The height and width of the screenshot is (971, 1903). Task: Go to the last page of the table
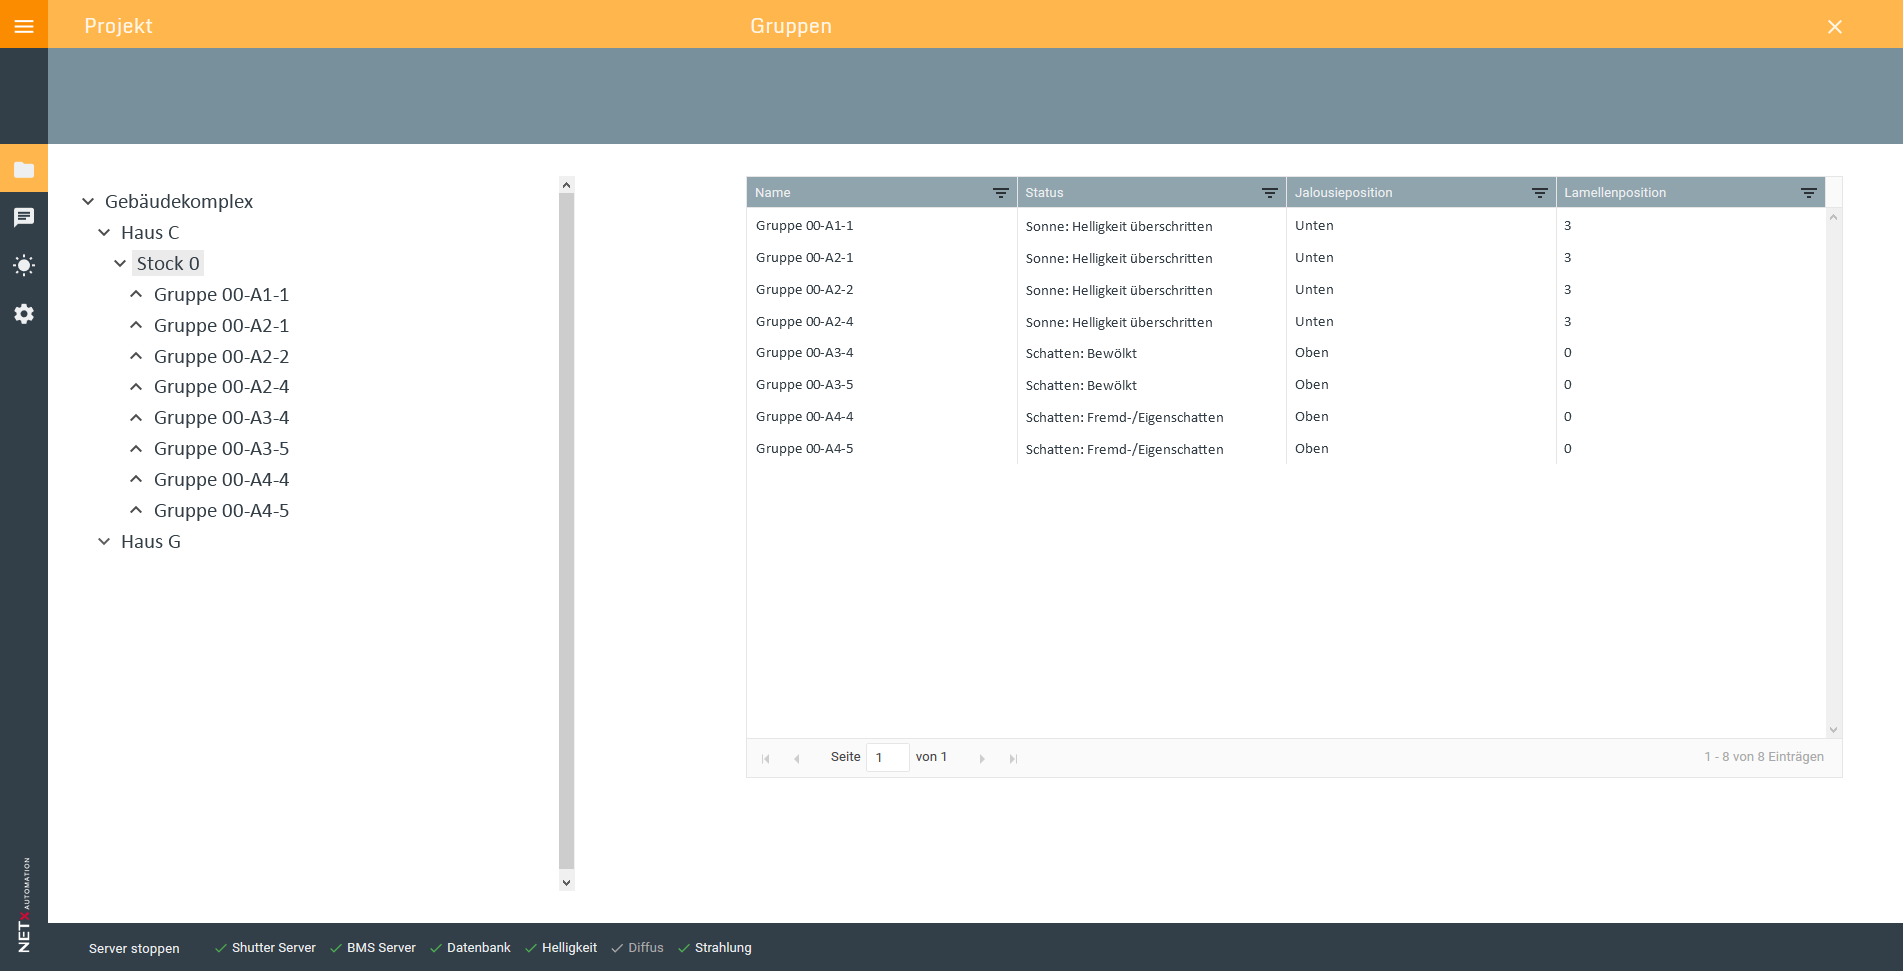pos(1013,759)
